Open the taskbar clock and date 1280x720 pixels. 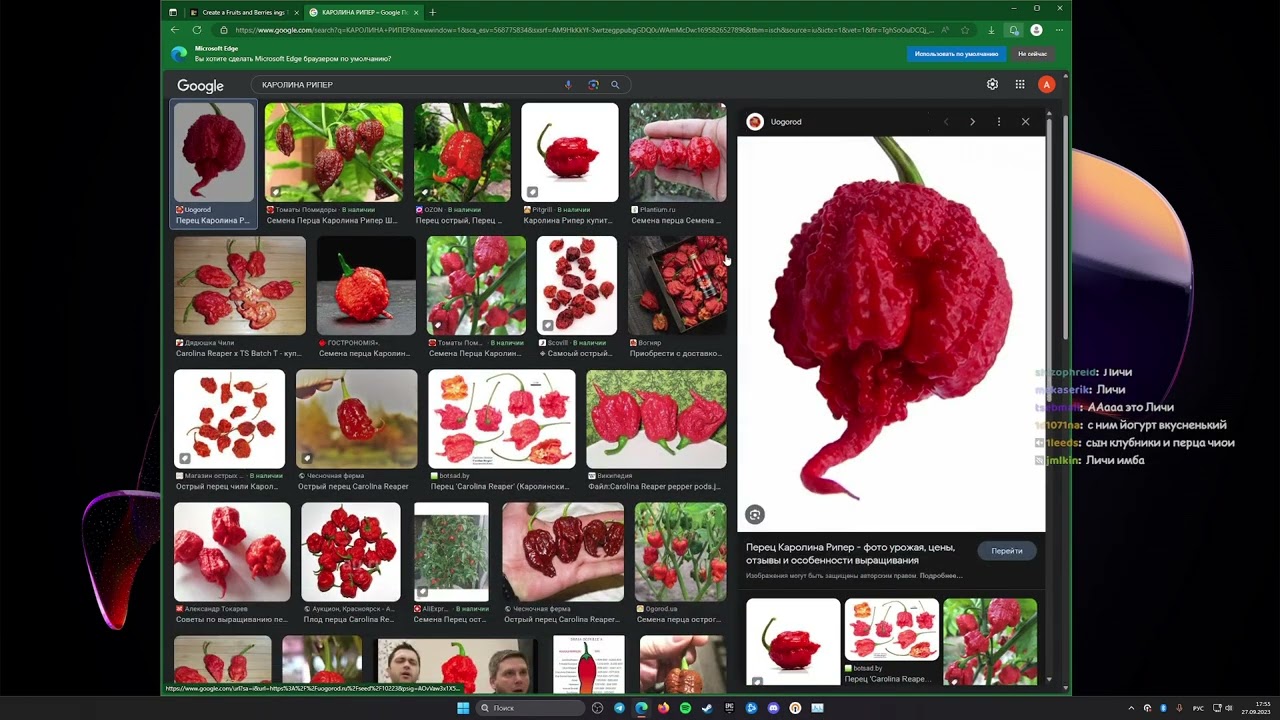[x=1256, y=708]
